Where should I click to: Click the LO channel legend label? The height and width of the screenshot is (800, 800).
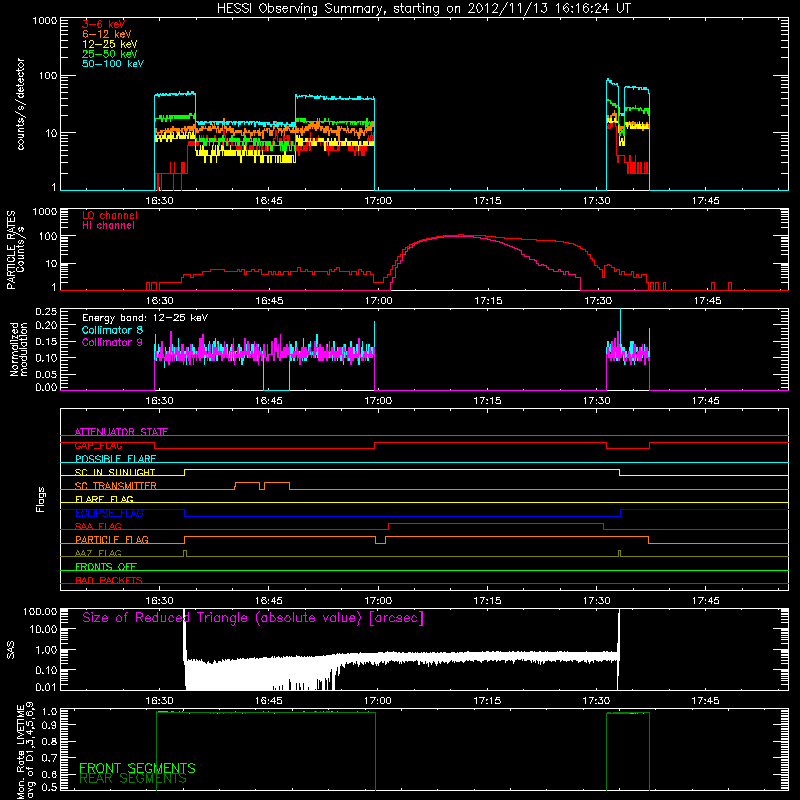tap(110, 215)
